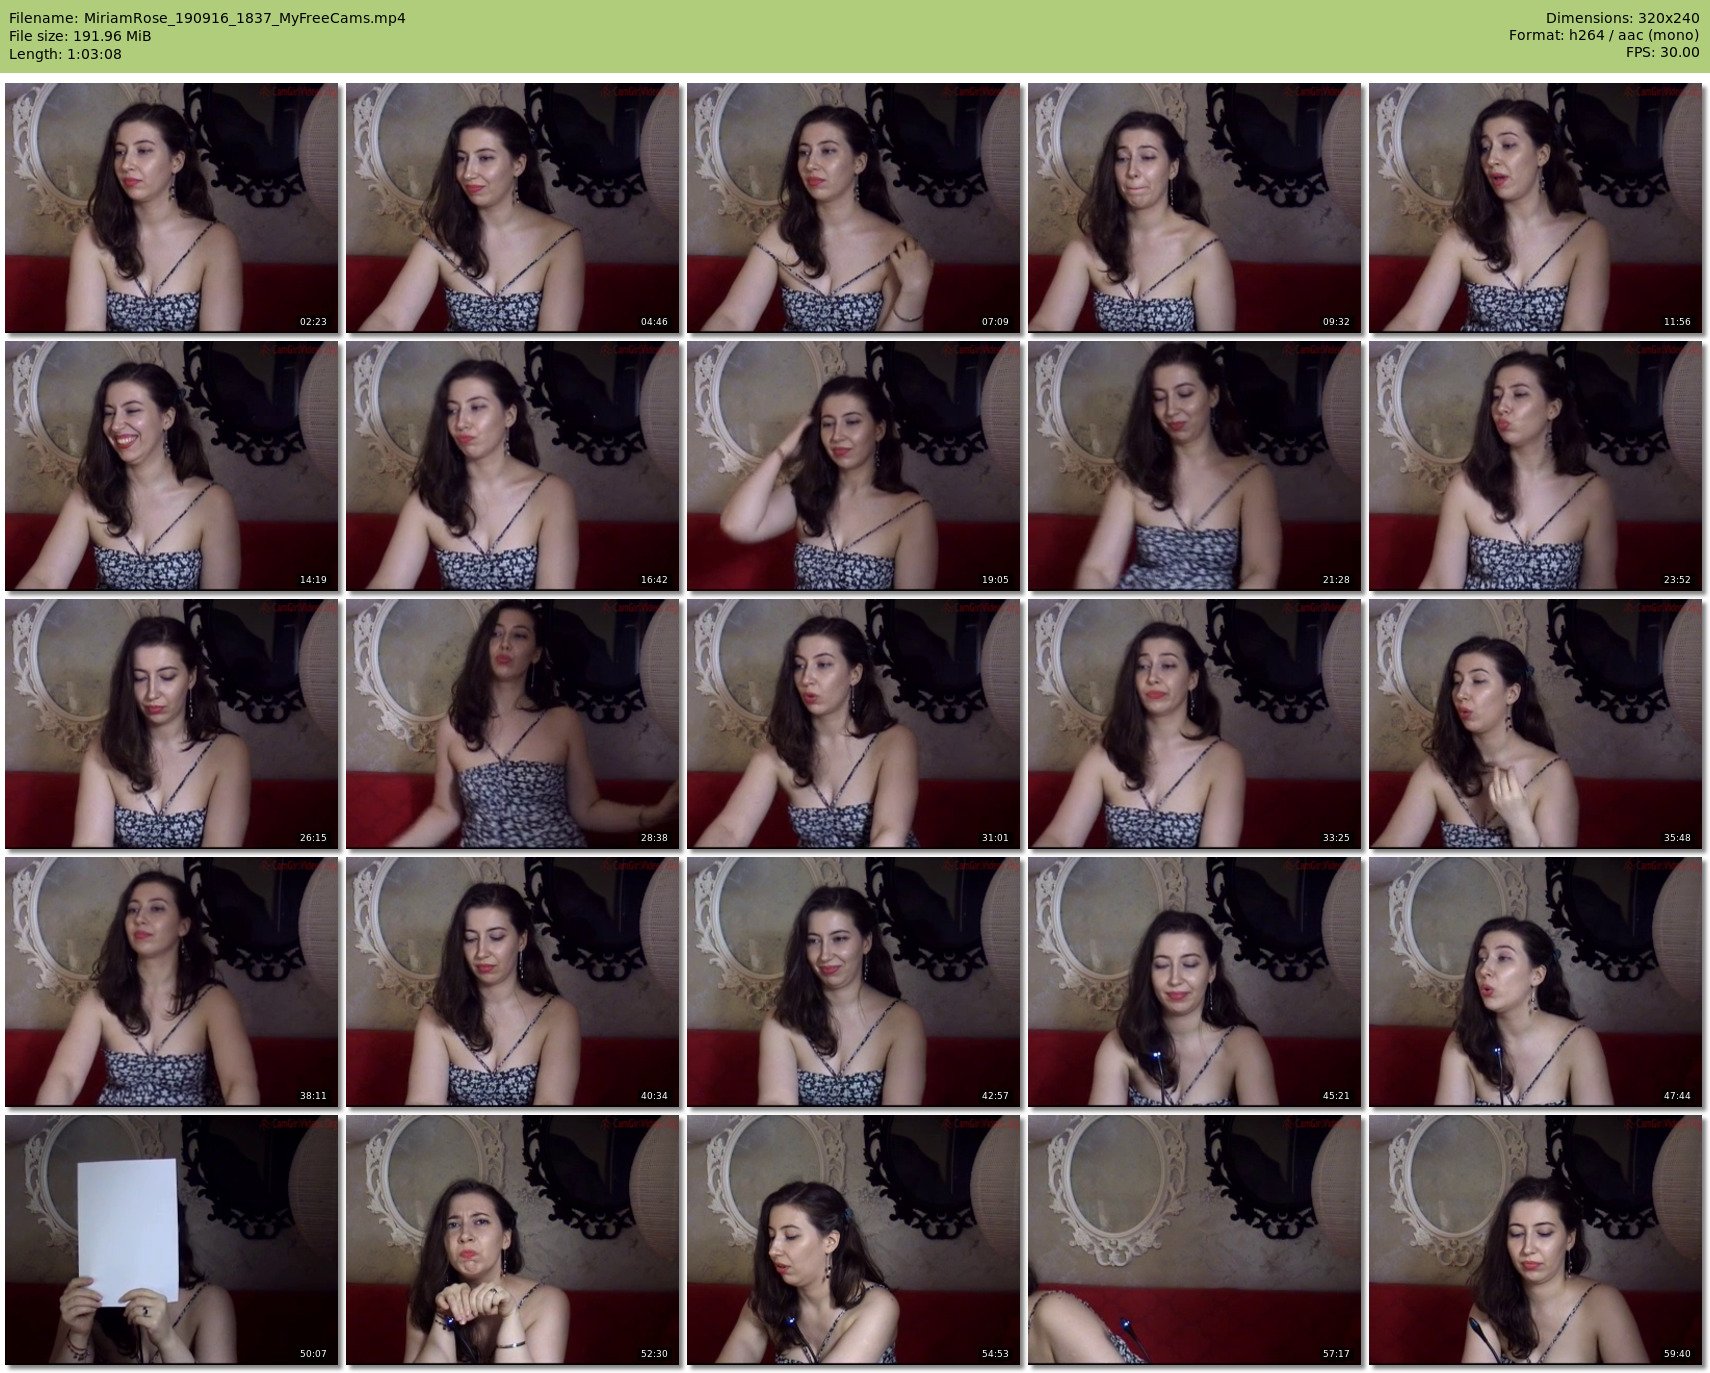This screenshot has height=1373, width=1710.
Task: Select the 'File size: 191.96 MiB' text
Action: (80, 36)
